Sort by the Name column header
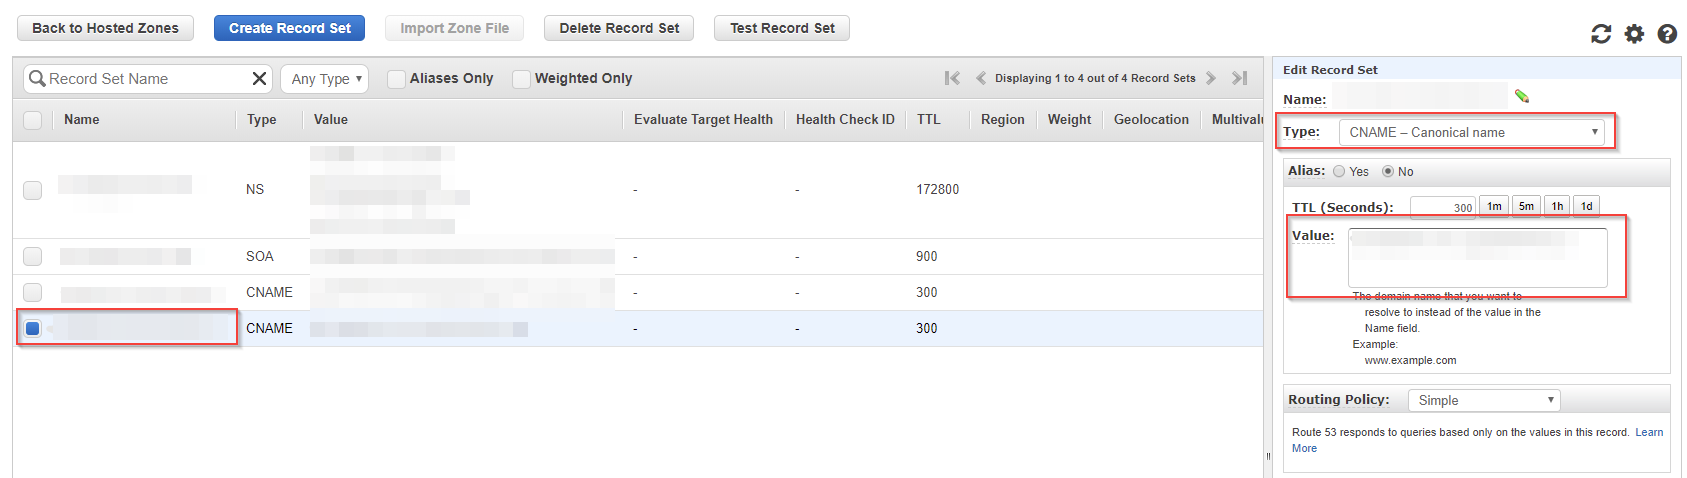This screenshot has width=1687, height=478. coord(82,119)
